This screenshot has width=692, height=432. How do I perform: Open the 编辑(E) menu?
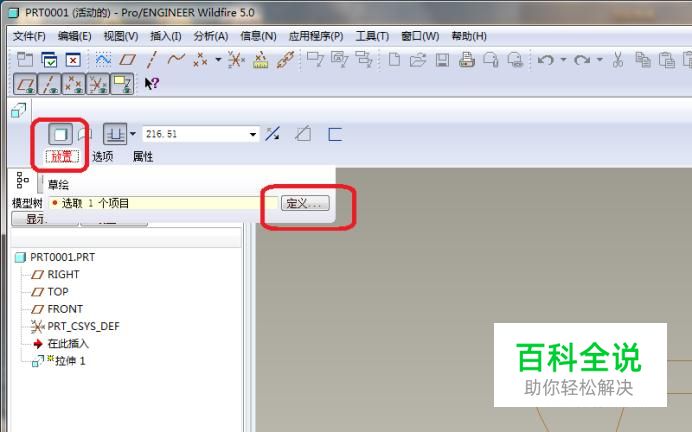[74, 36]
